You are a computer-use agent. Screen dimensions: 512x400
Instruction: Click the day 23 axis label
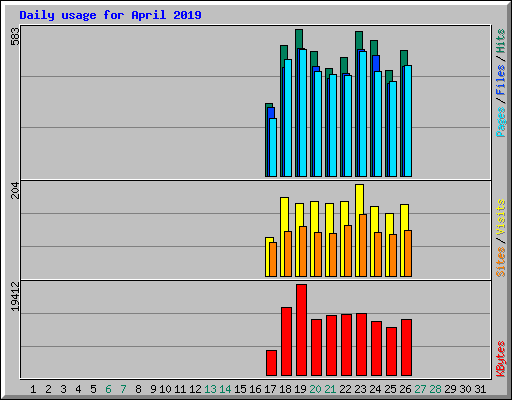(360, 389)
